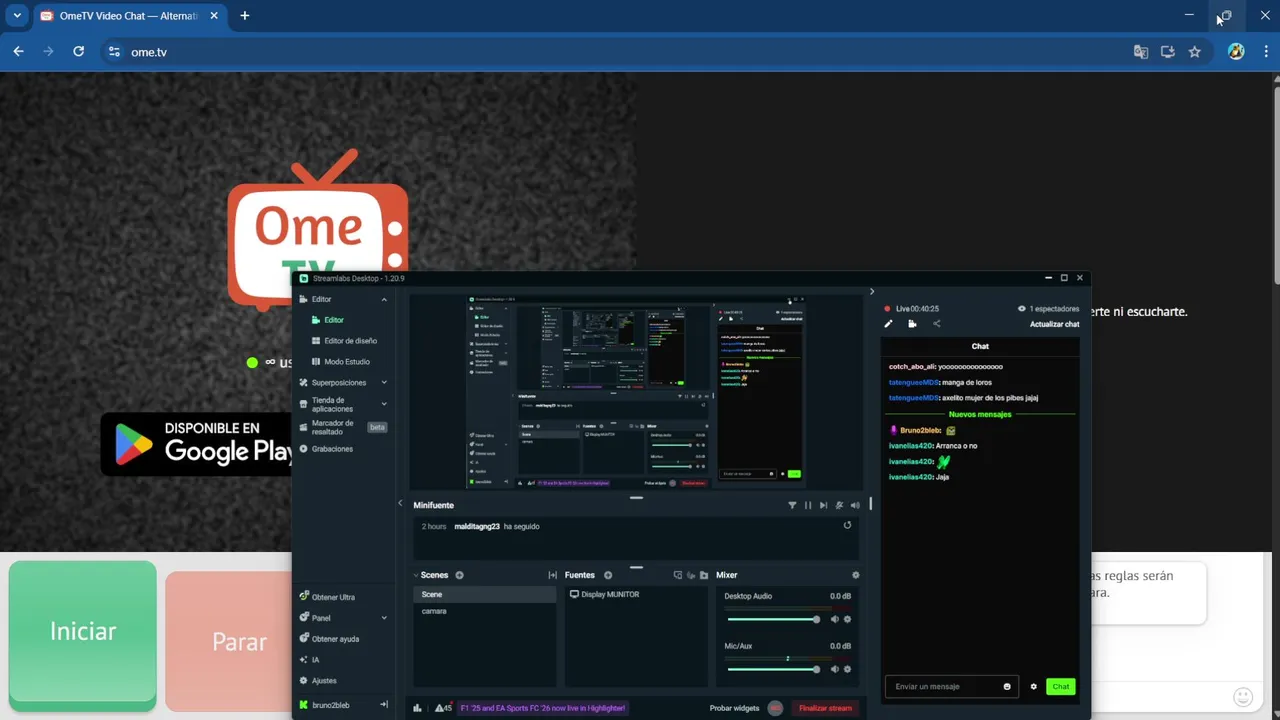Image resolution: width=1280 pixels, height=720 pixels.
Task: Open scene transitions icon beside Scenes
Action: point(552,575)
